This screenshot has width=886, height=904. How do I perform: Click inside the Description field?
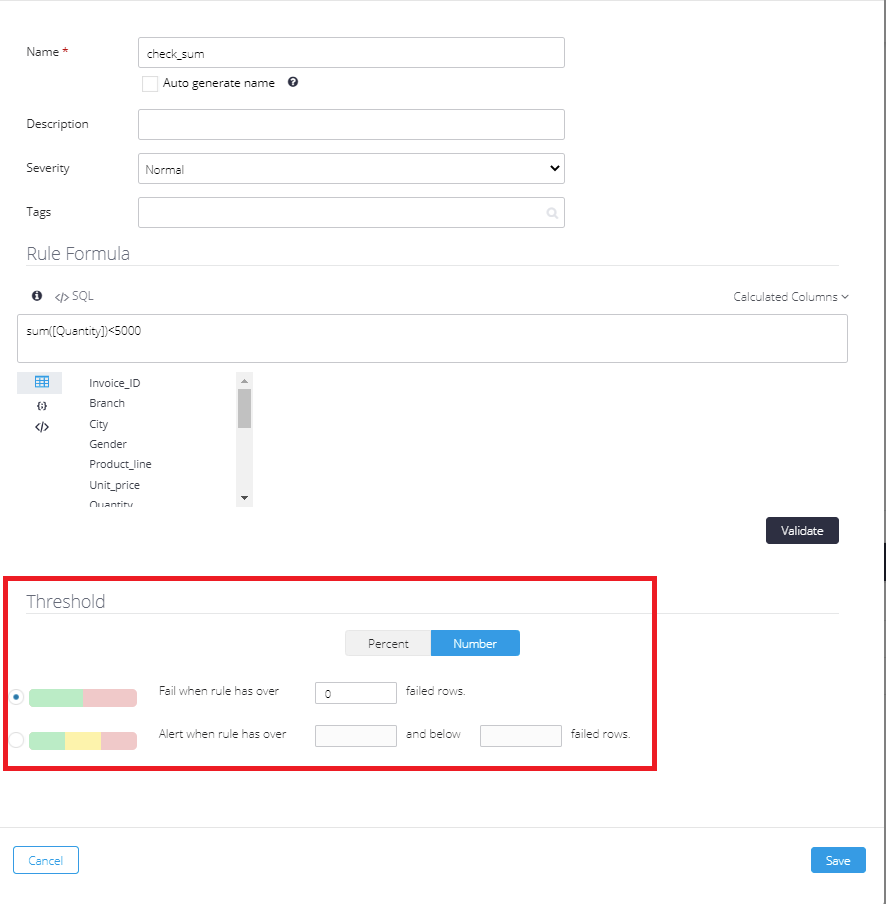click(350, 124)
